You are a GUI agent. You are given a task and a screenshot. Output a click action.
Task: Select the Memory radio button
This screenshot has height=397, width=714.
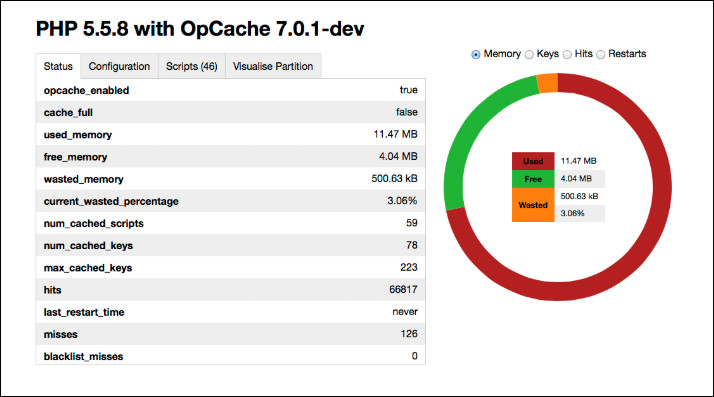(x=476, y=55)
